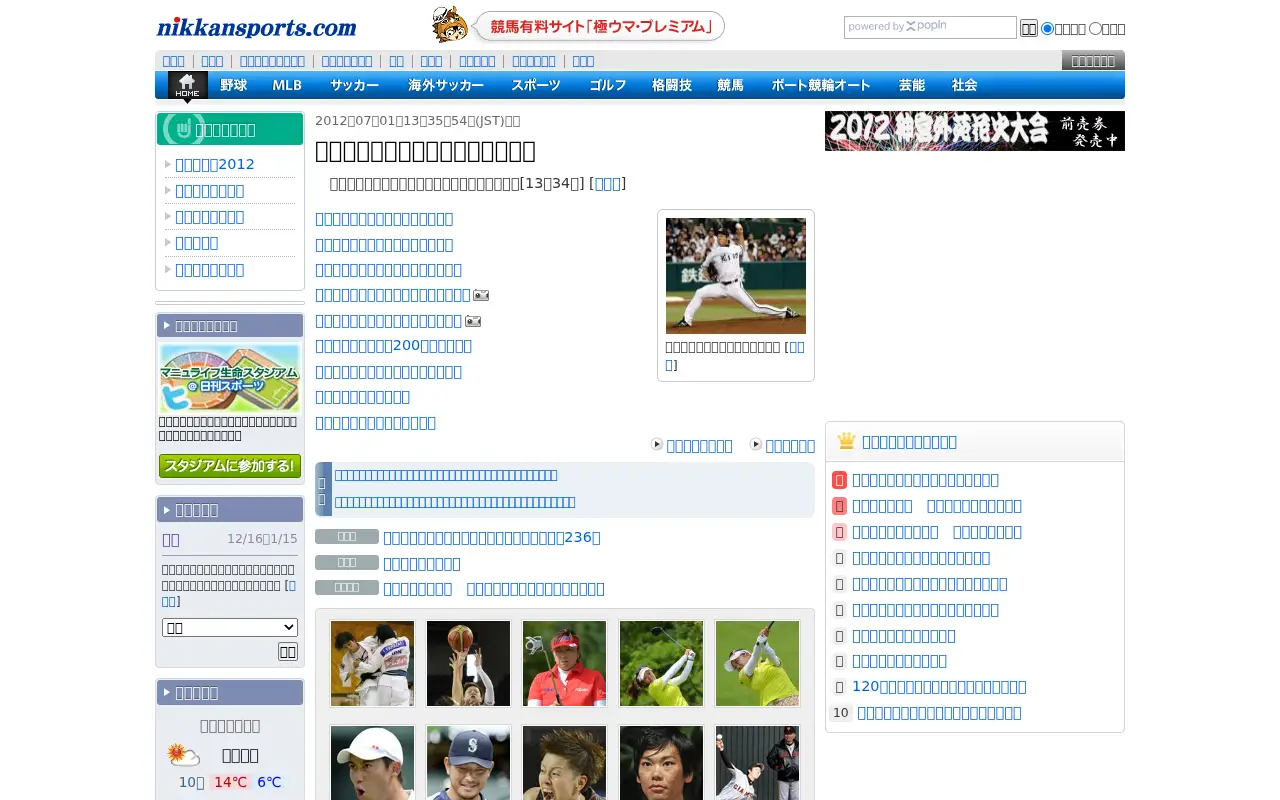Open the tennis player in white cap thumbnail
Viewport: 1280px width, 800px height.
coord(372,762)
